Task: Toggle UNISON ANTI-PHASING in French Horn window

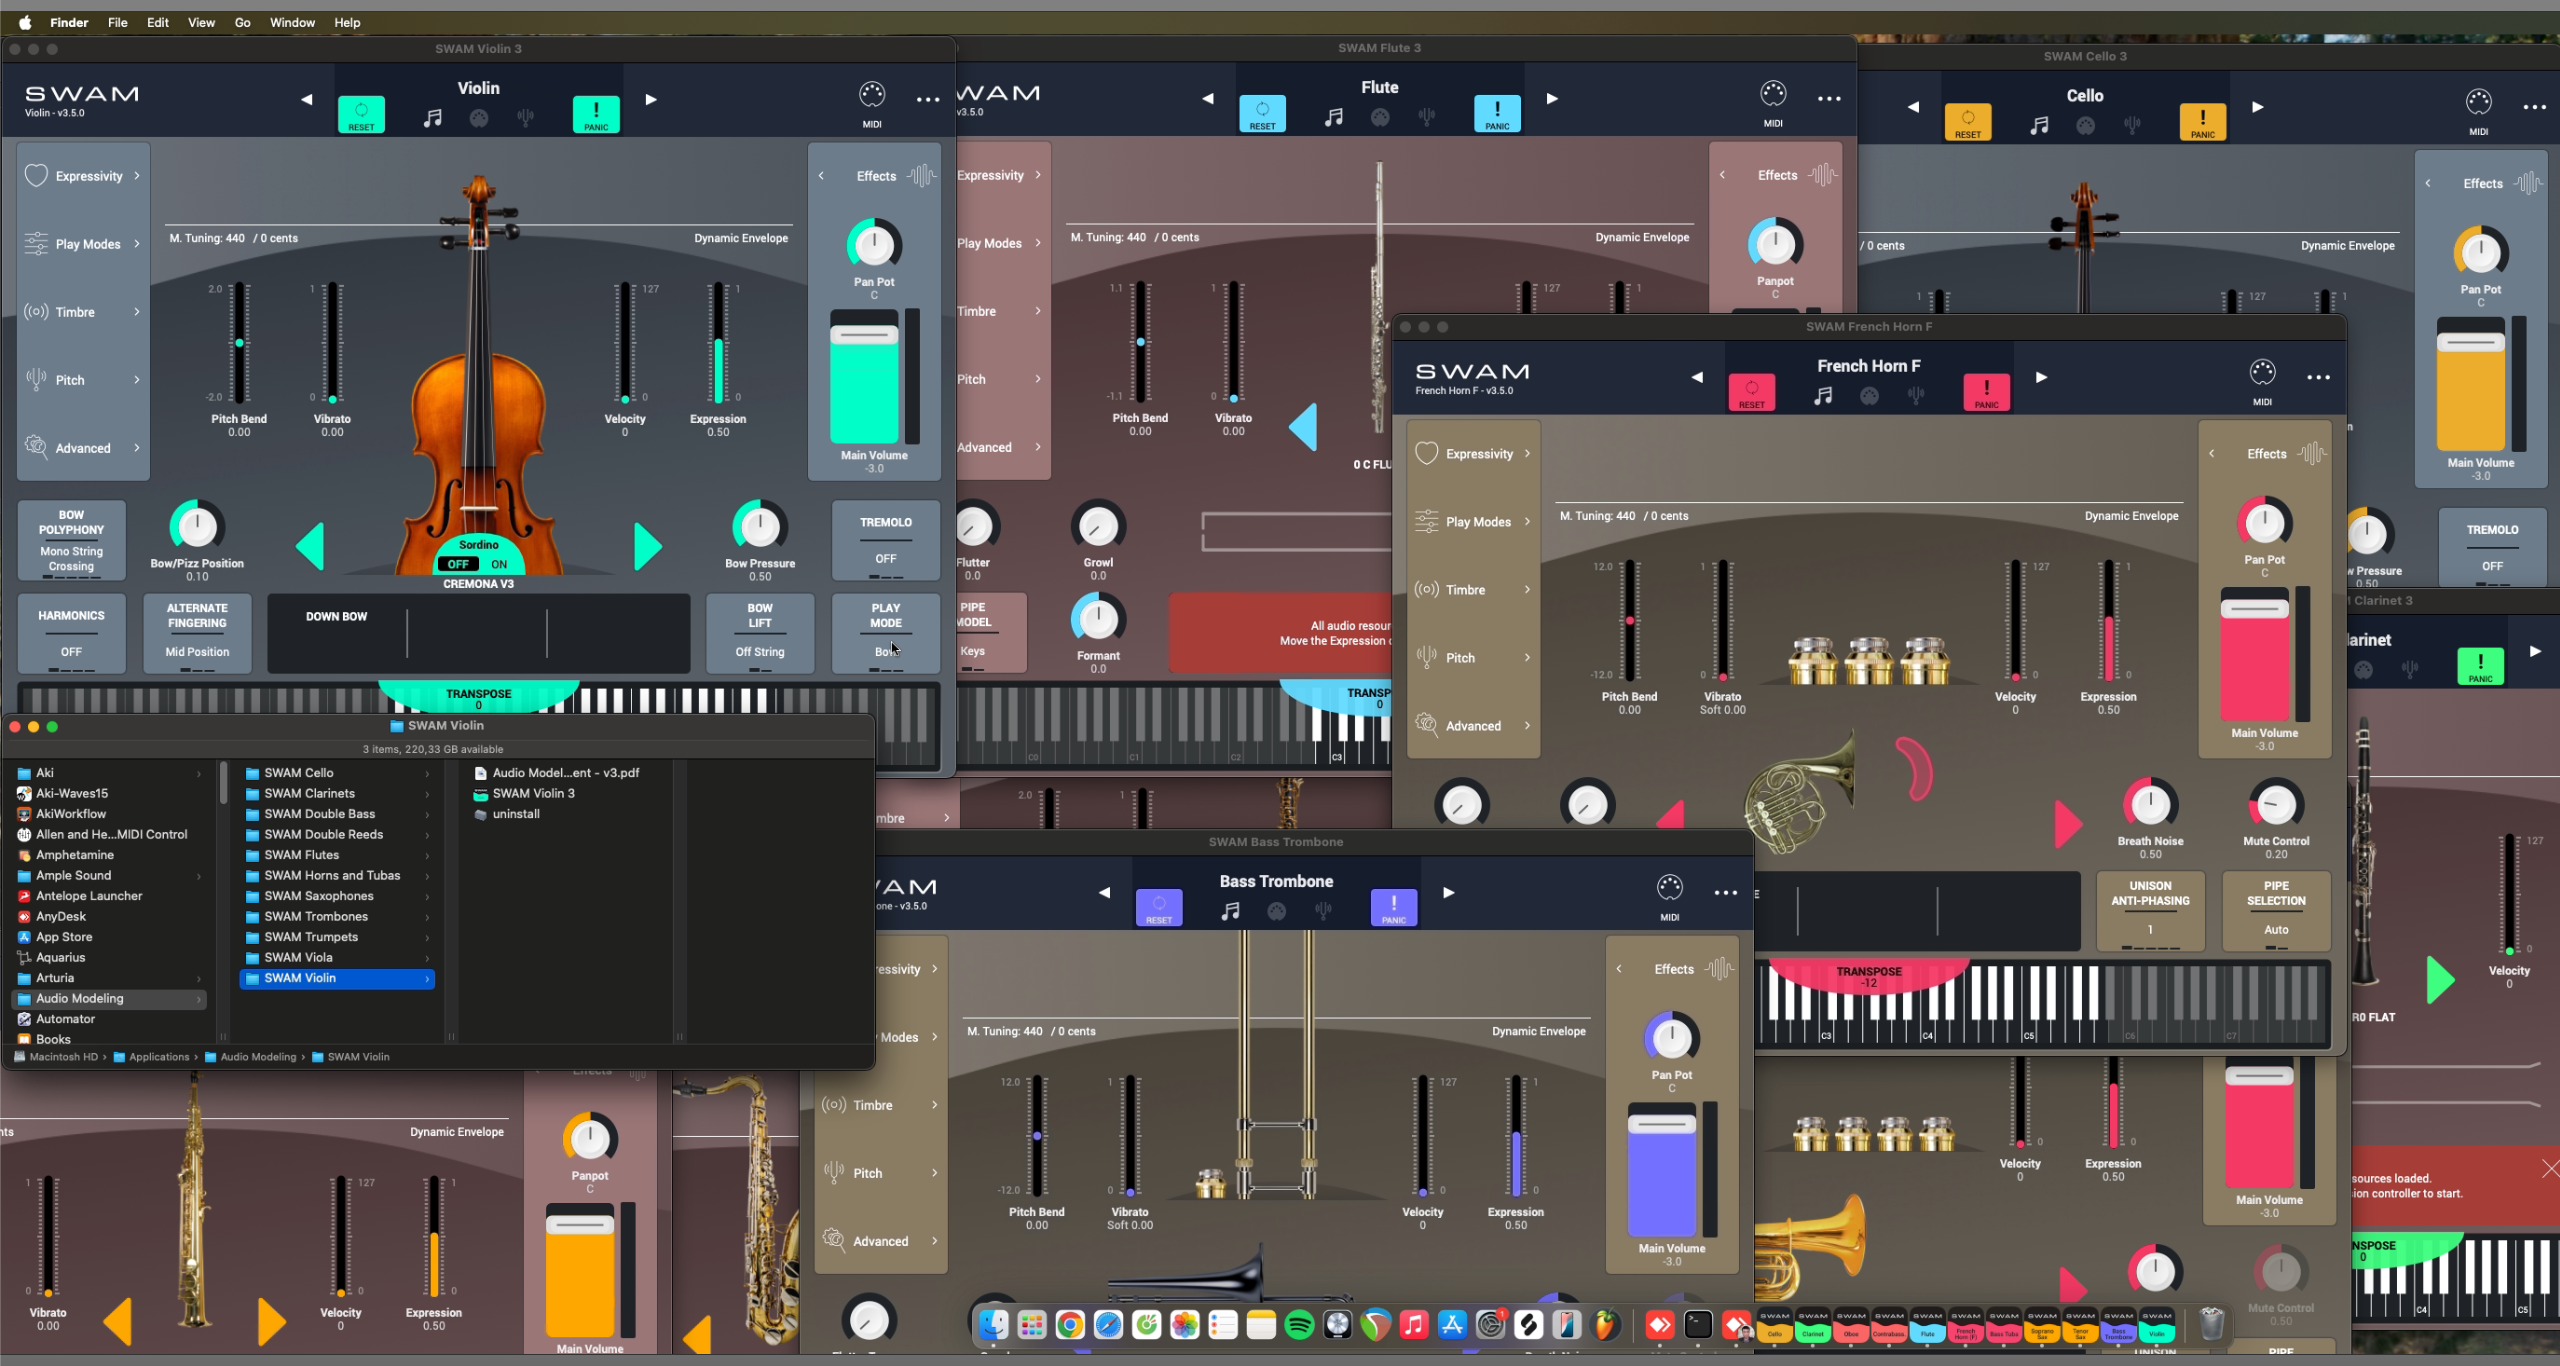Action: click(2150, 911)
